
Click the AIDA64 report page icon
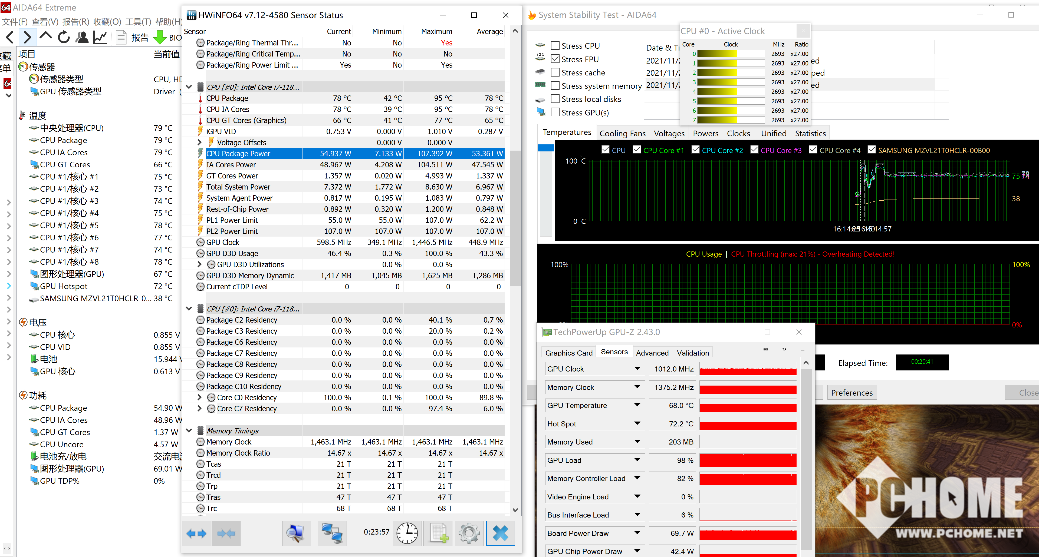point(121,37)
